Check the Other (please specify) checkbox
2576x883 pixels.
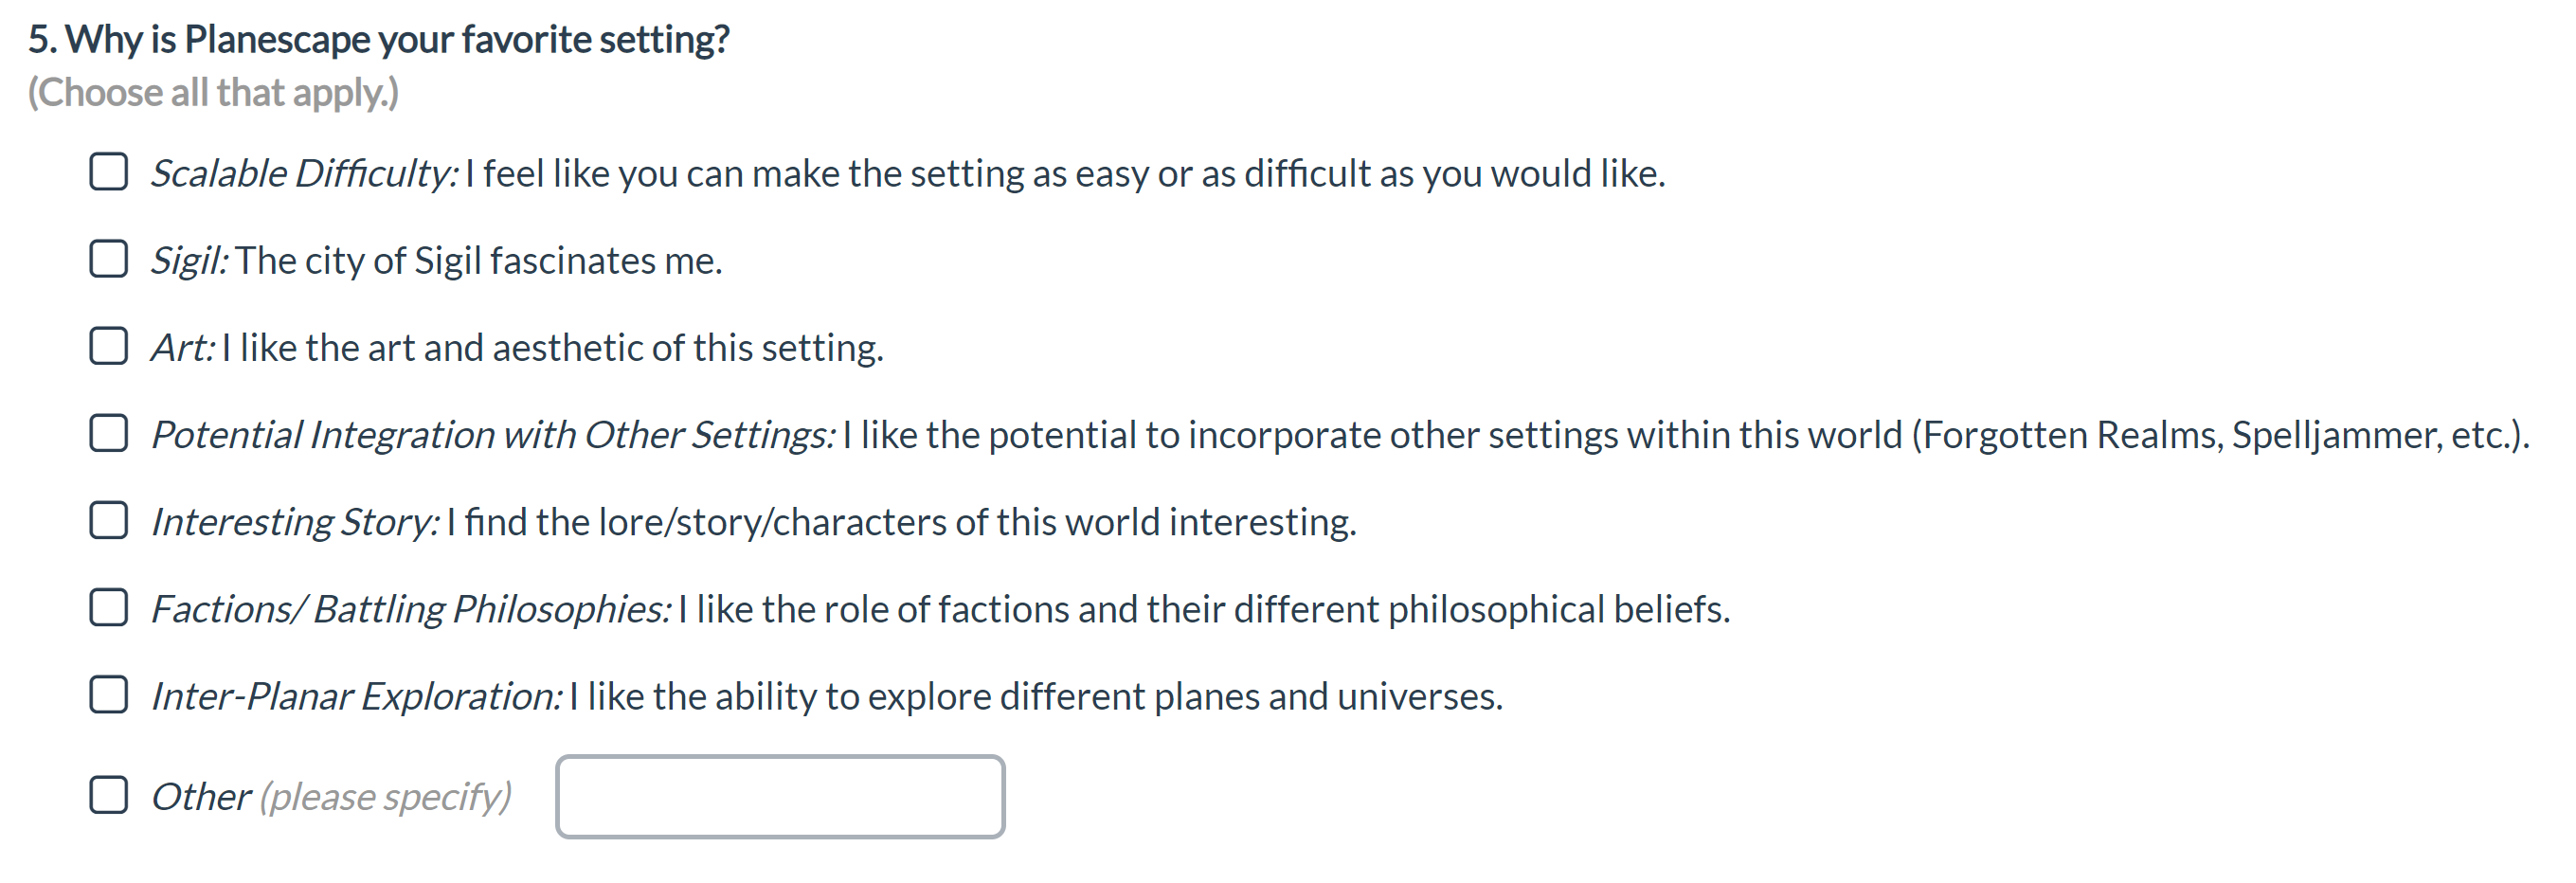click(x=108, y=795)
